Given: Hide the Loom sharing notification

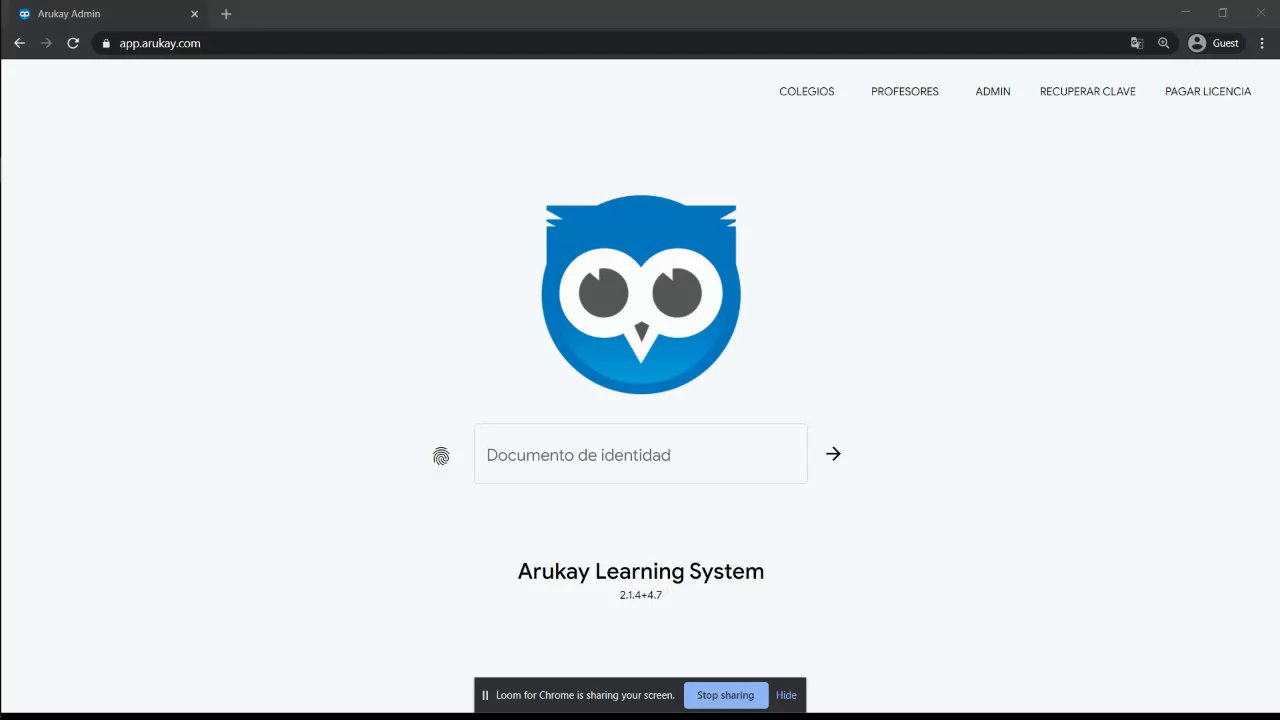Looking at the screenshot, I should (786, 695).
